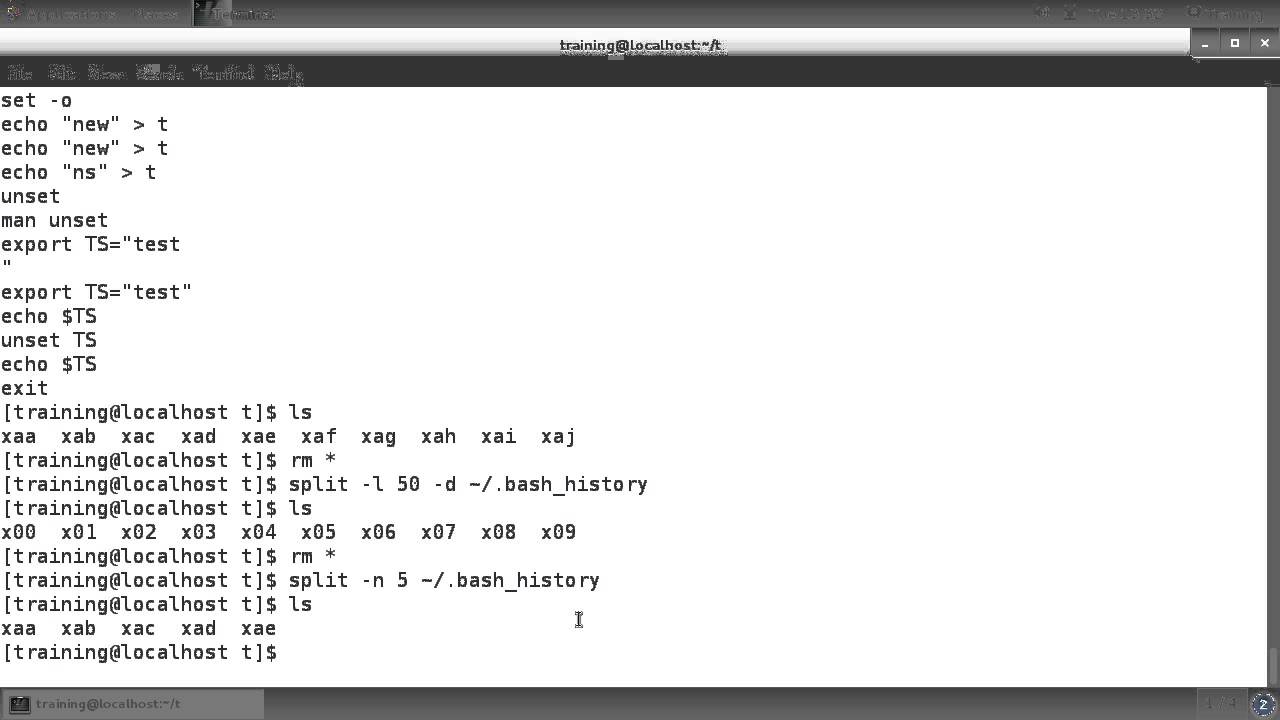Click file name xae in last listing
The width and height of the screenshot is (1280, 720).
tap(258, 628)
